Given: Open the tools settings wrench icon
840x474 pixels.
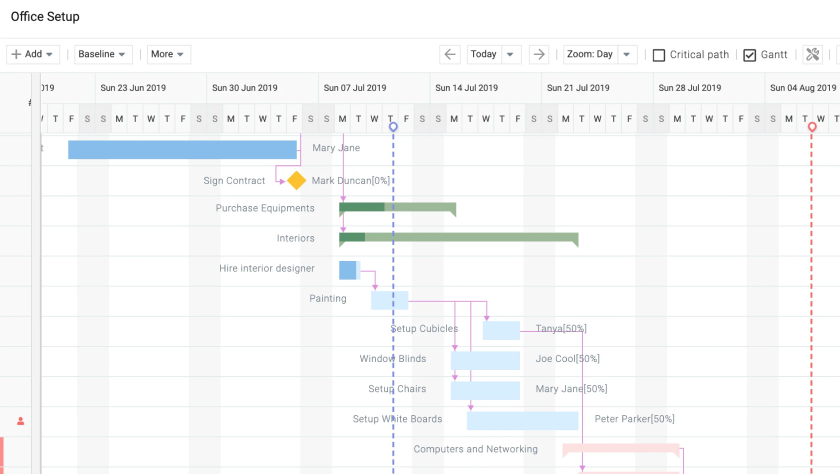Looking at the screenshot, I should point(812,55).
